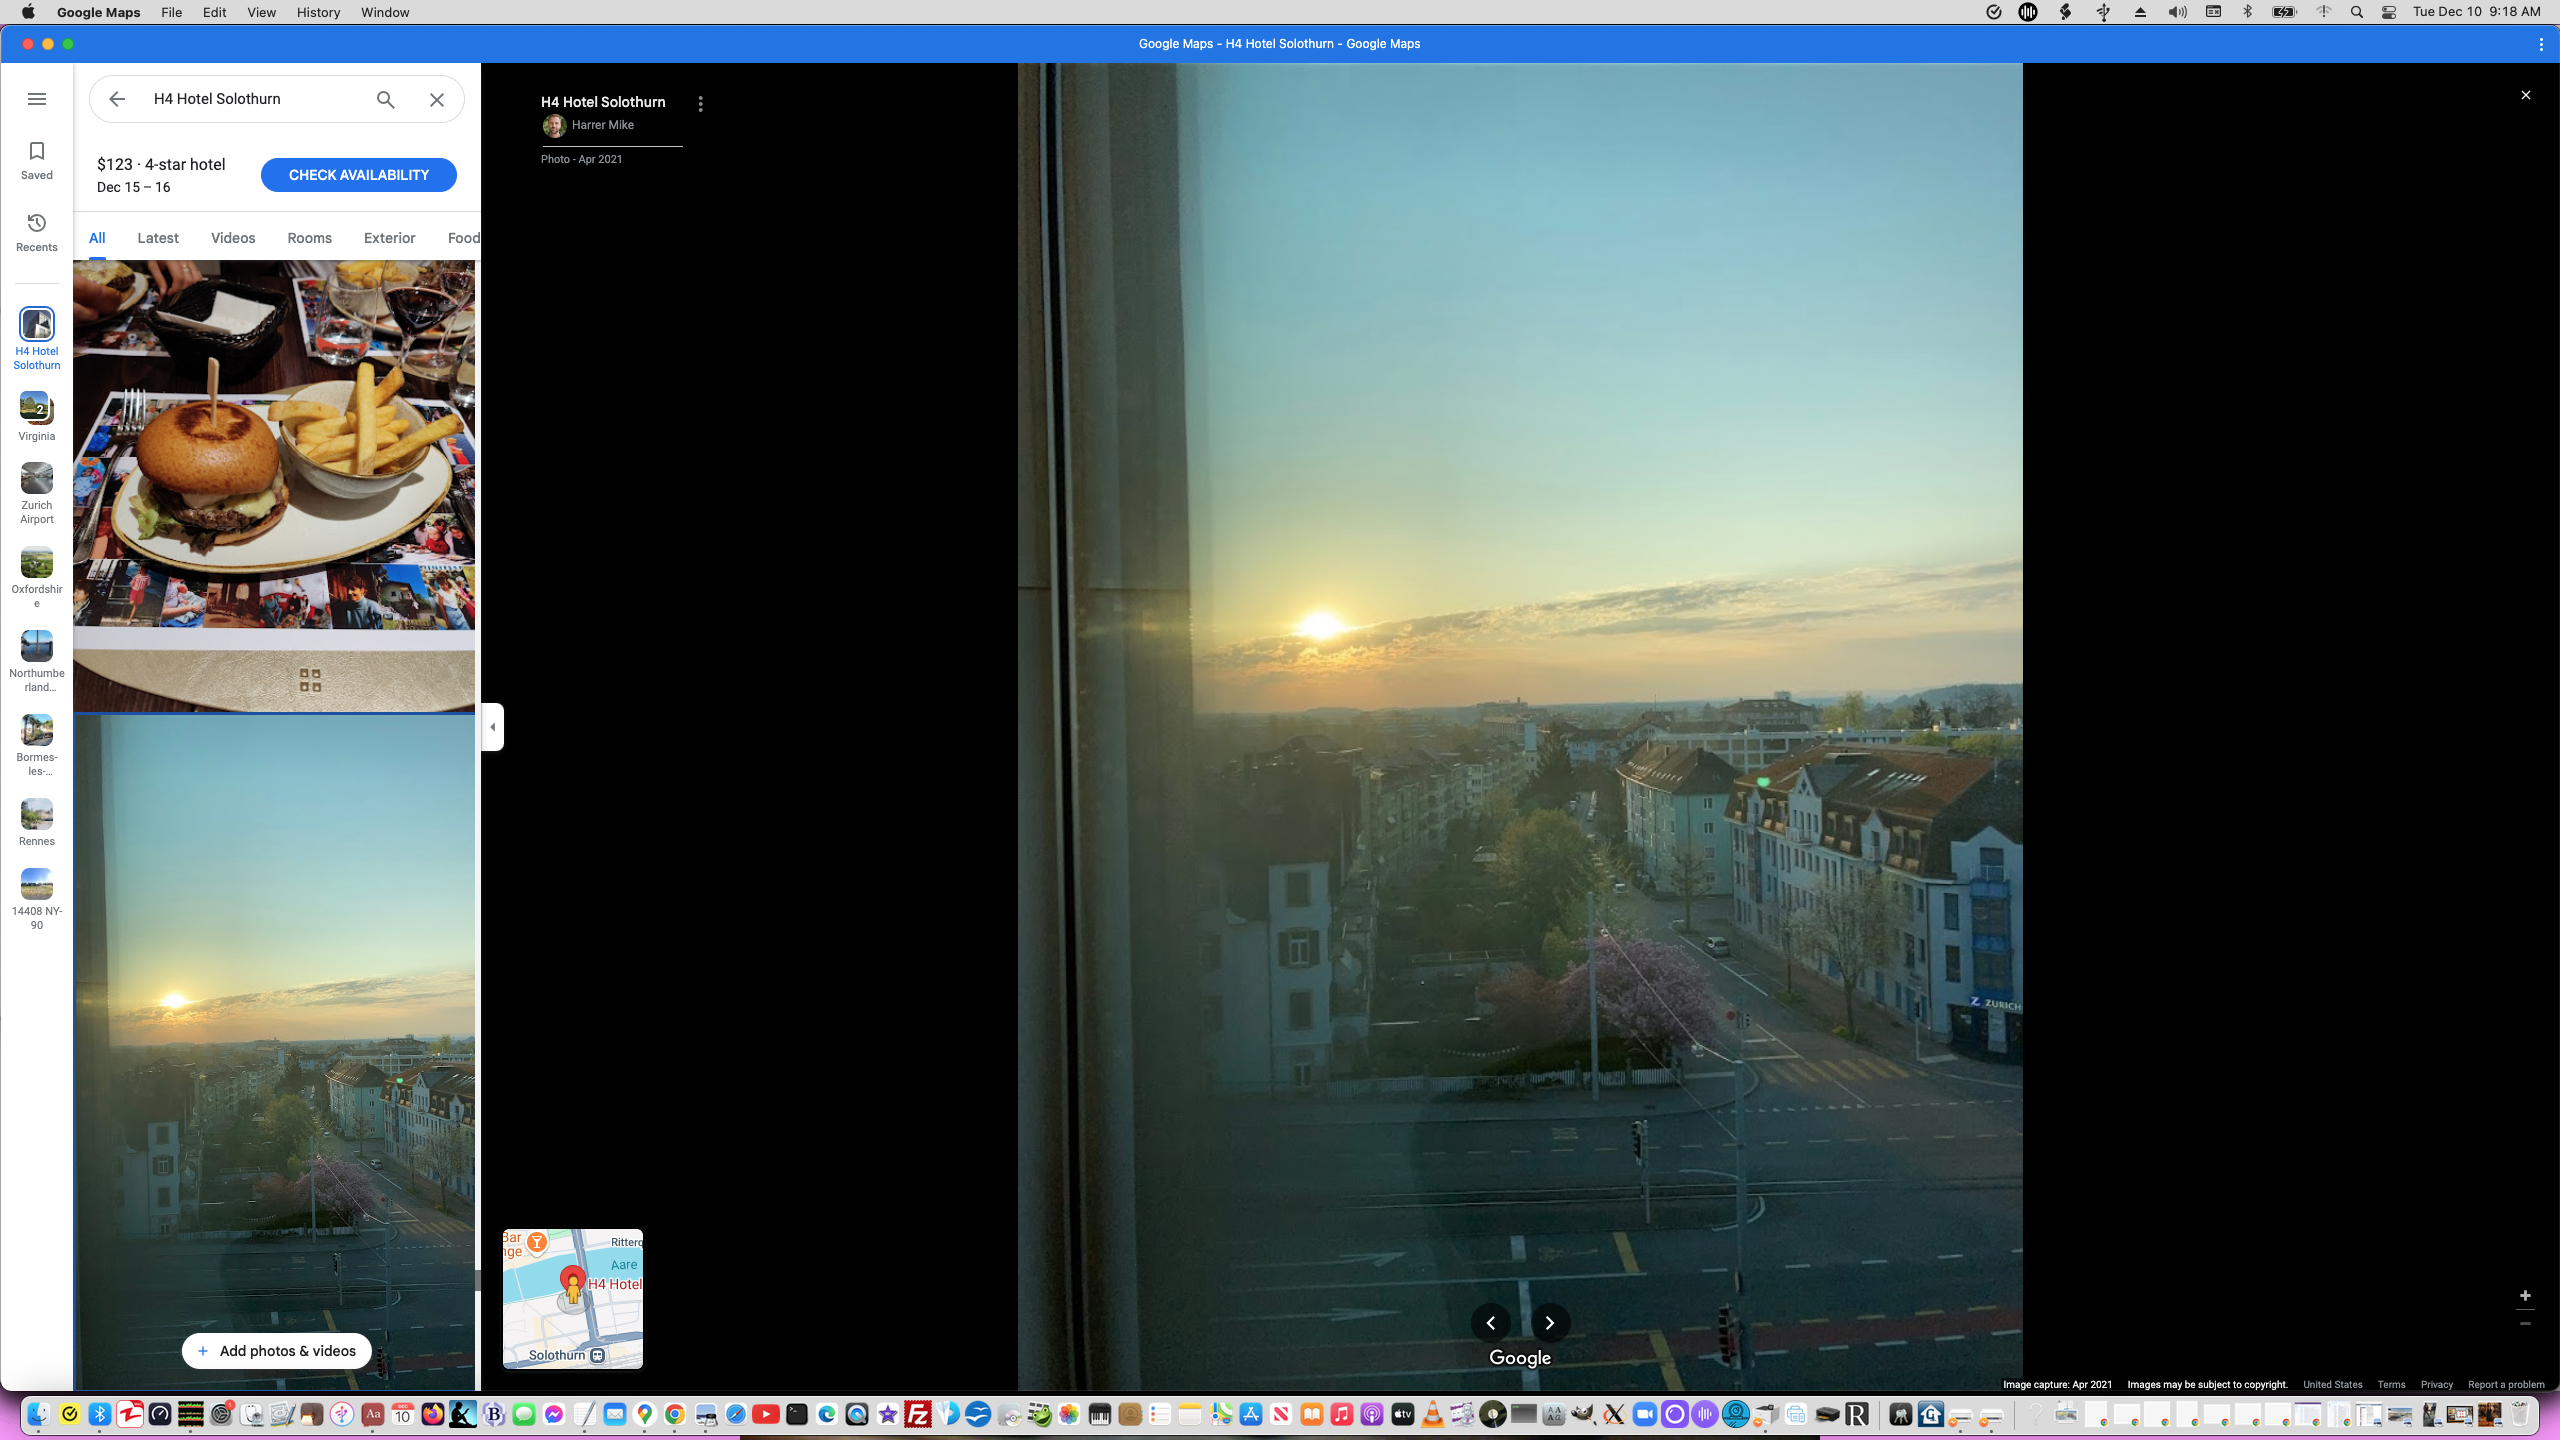Click the Report a problem link
Viewport: 2560px width, 1440px height.
[2506, 1385]
